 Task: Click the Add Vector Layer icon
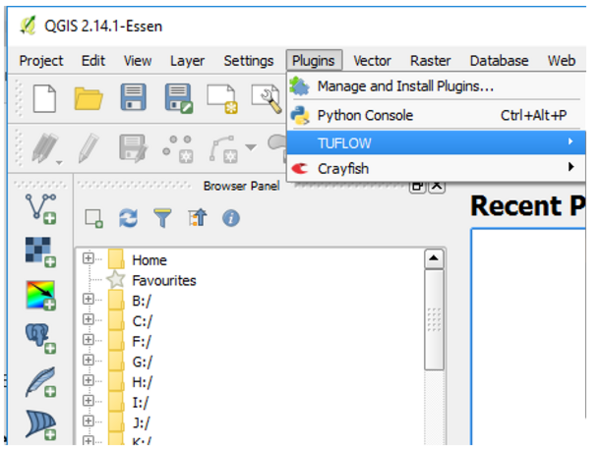[39, 208]
